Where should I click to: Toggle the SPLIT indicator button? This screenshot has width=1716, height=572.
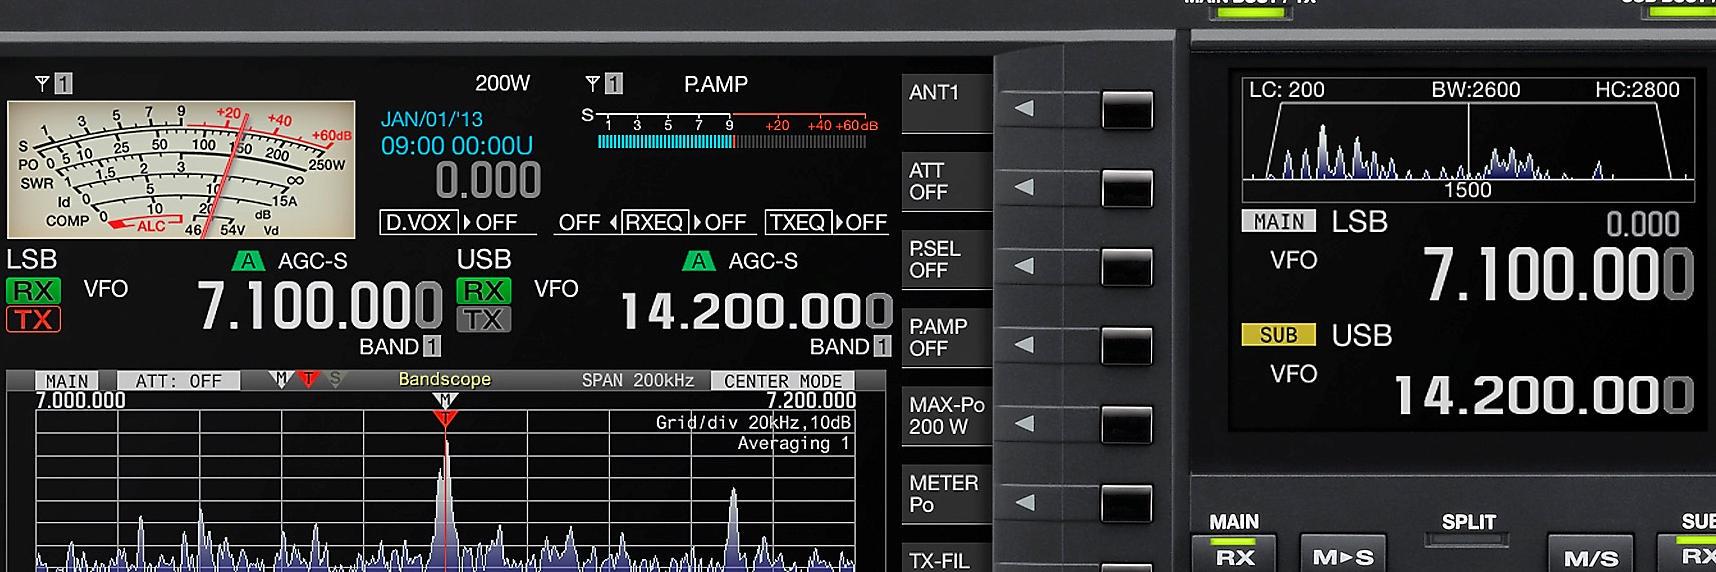click(1468, 541)
